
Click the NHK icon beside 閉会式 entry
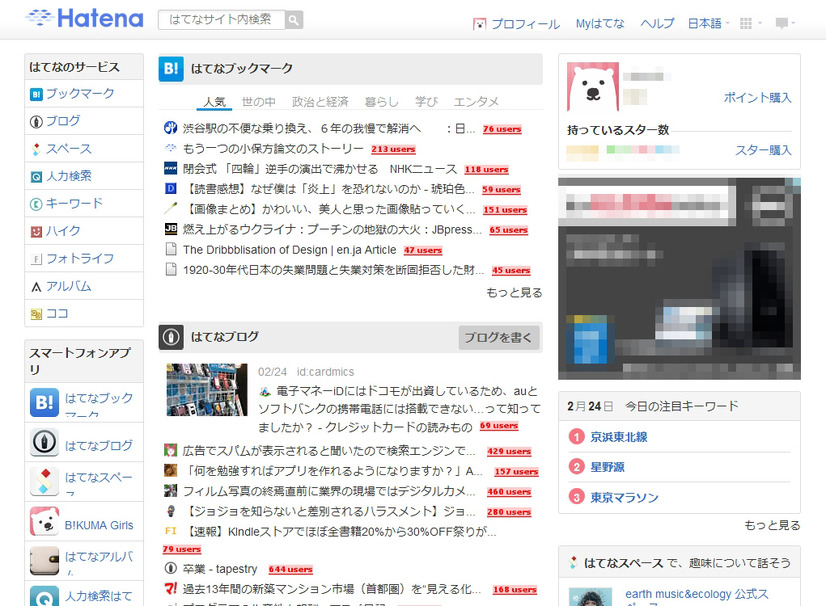tap(171, 168)
